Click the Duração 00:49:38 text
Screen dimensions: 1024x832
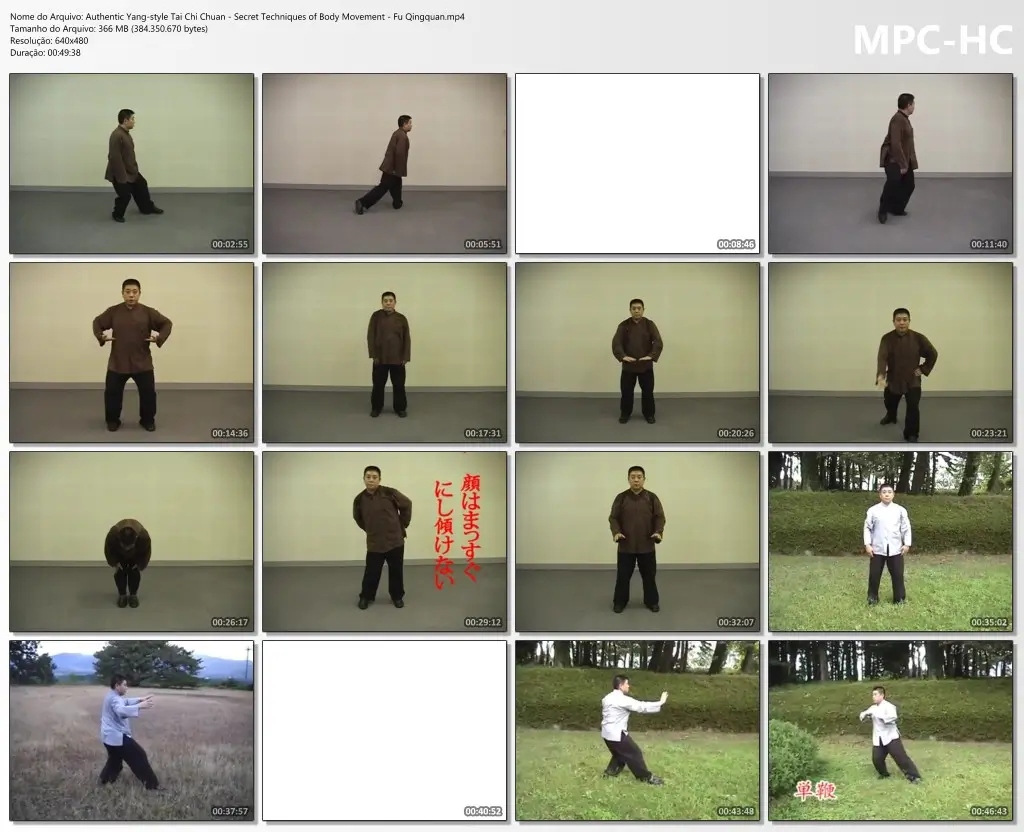pyautogui.click(x=46, y=53)
